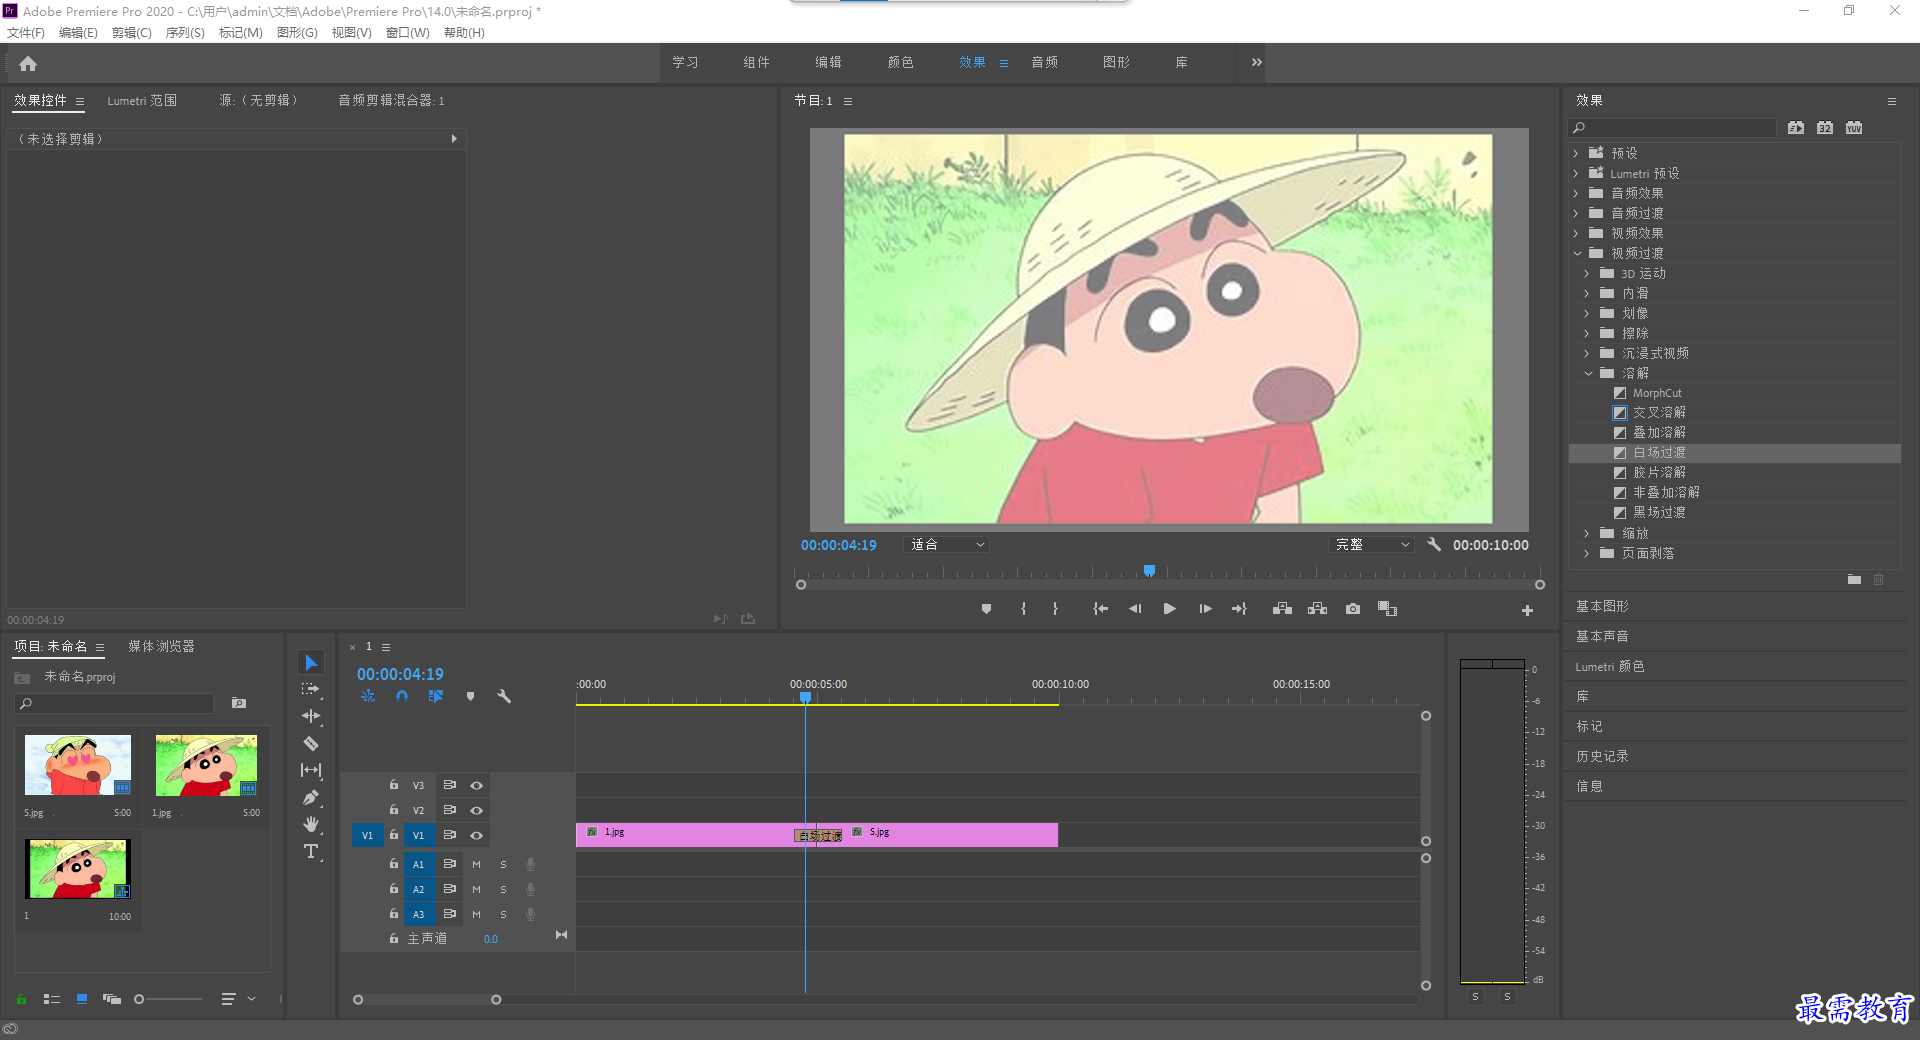Viewport: 1920px width, 1040px height.
Task: Collapse the 视频过渡 folder
Action: click(1577, 253)
